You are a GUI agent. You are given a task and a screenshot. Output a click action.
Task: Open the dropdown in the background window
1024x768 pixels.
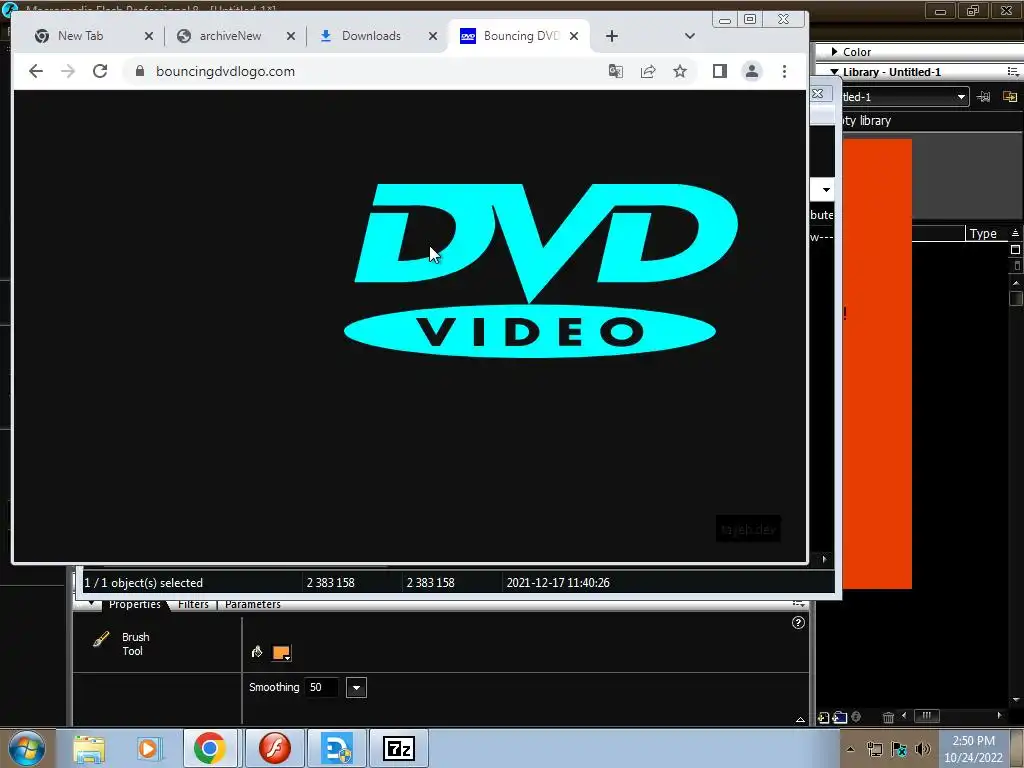coord(826,190)
